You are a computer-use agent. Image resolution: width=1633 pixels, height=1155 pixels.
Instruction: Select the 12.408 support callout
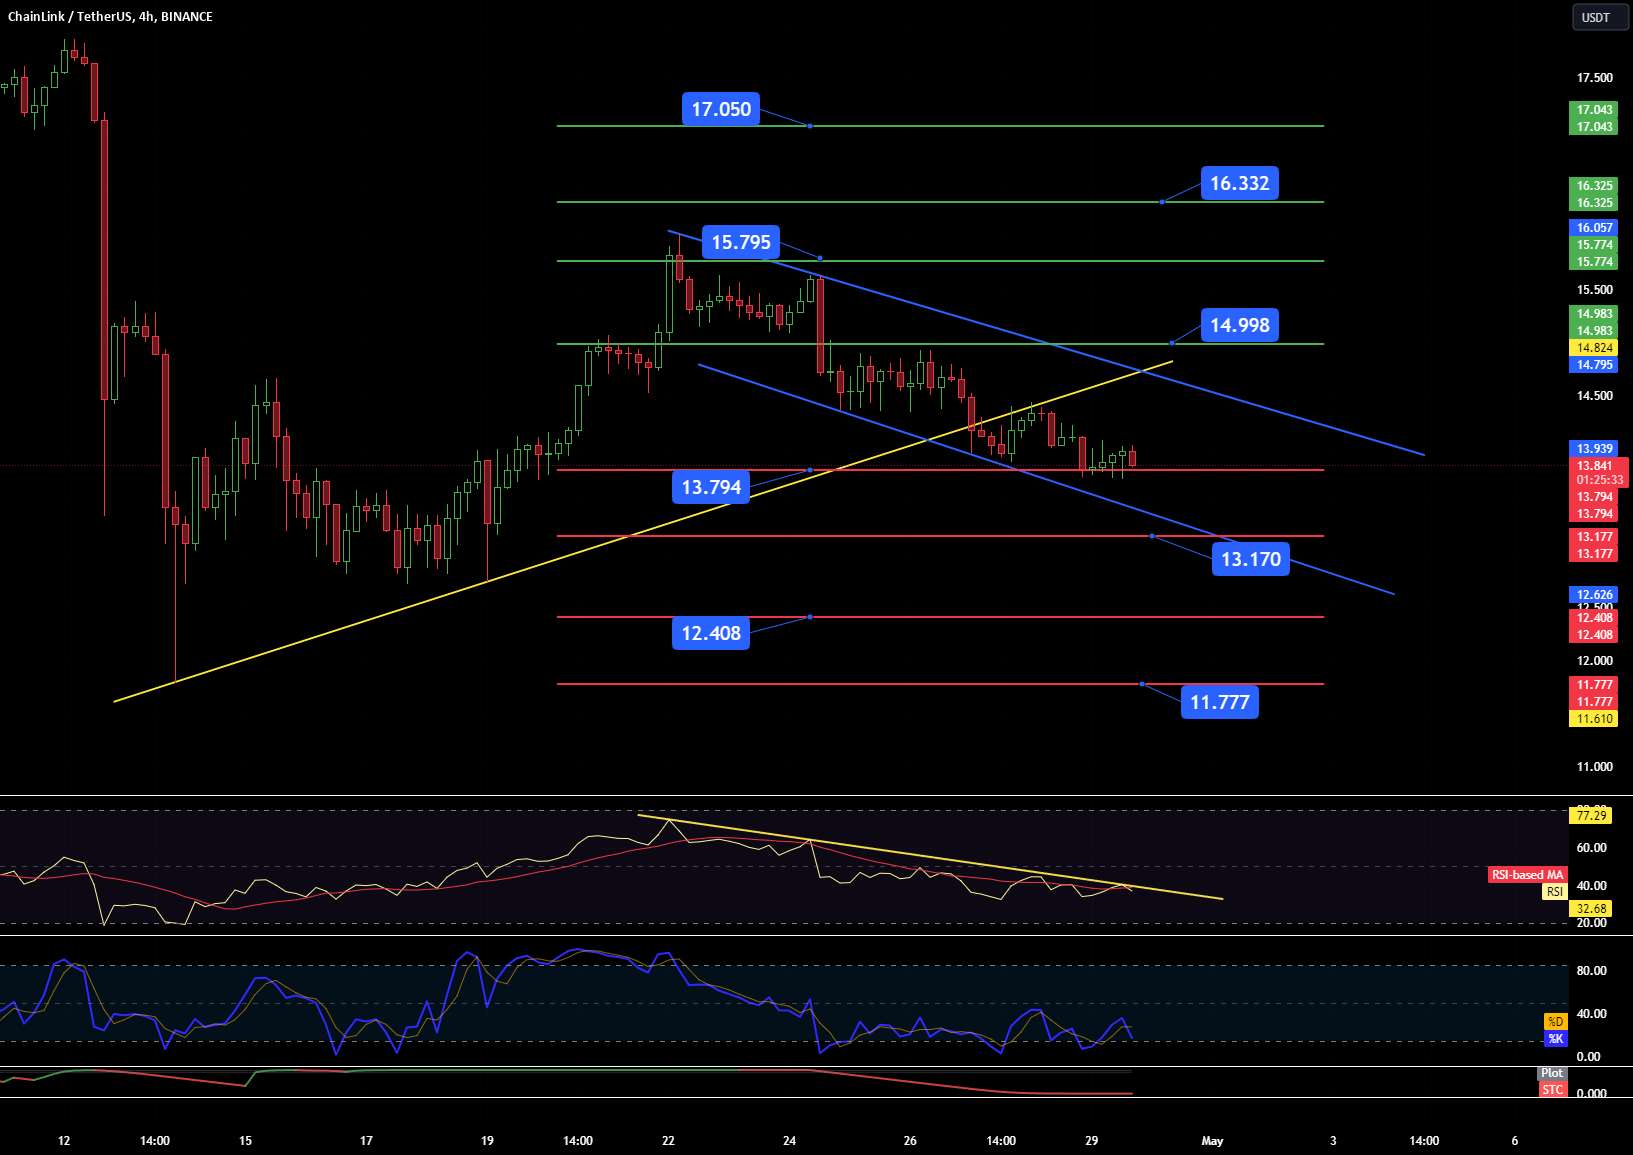coord(711,633)
